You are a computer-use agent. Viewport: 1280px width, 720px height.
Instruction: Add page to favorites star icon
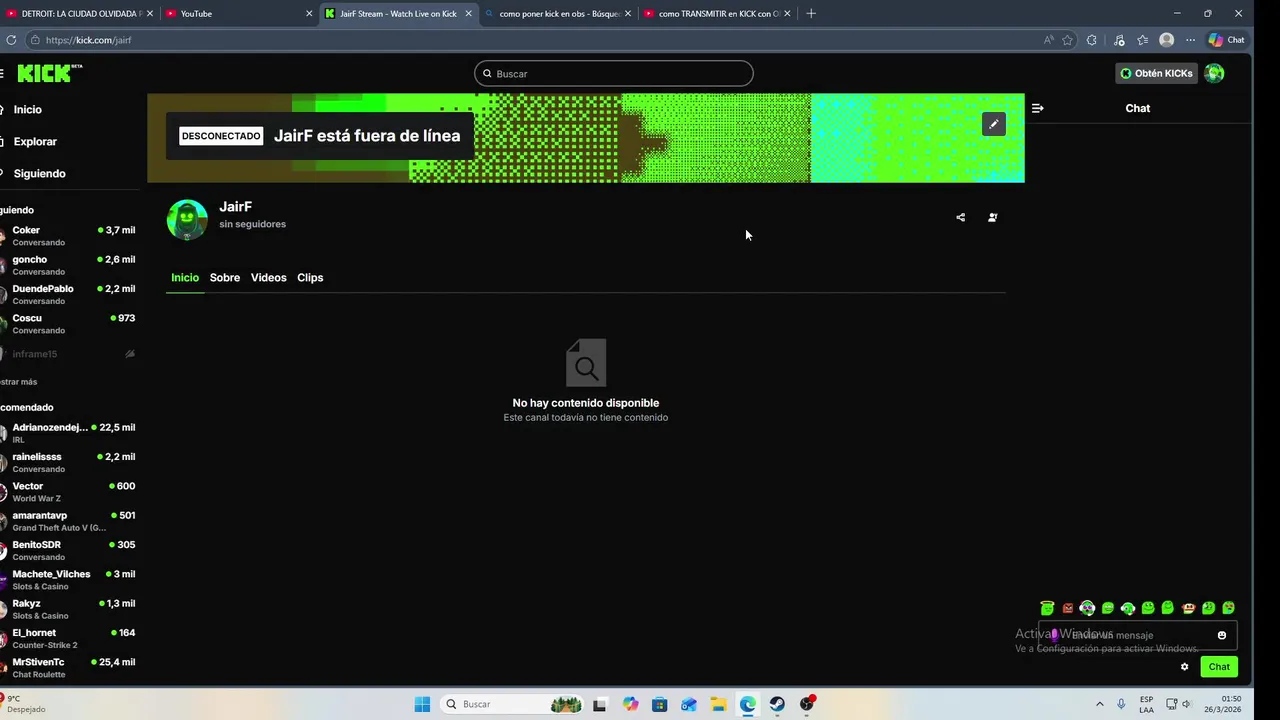(1067, 40)
